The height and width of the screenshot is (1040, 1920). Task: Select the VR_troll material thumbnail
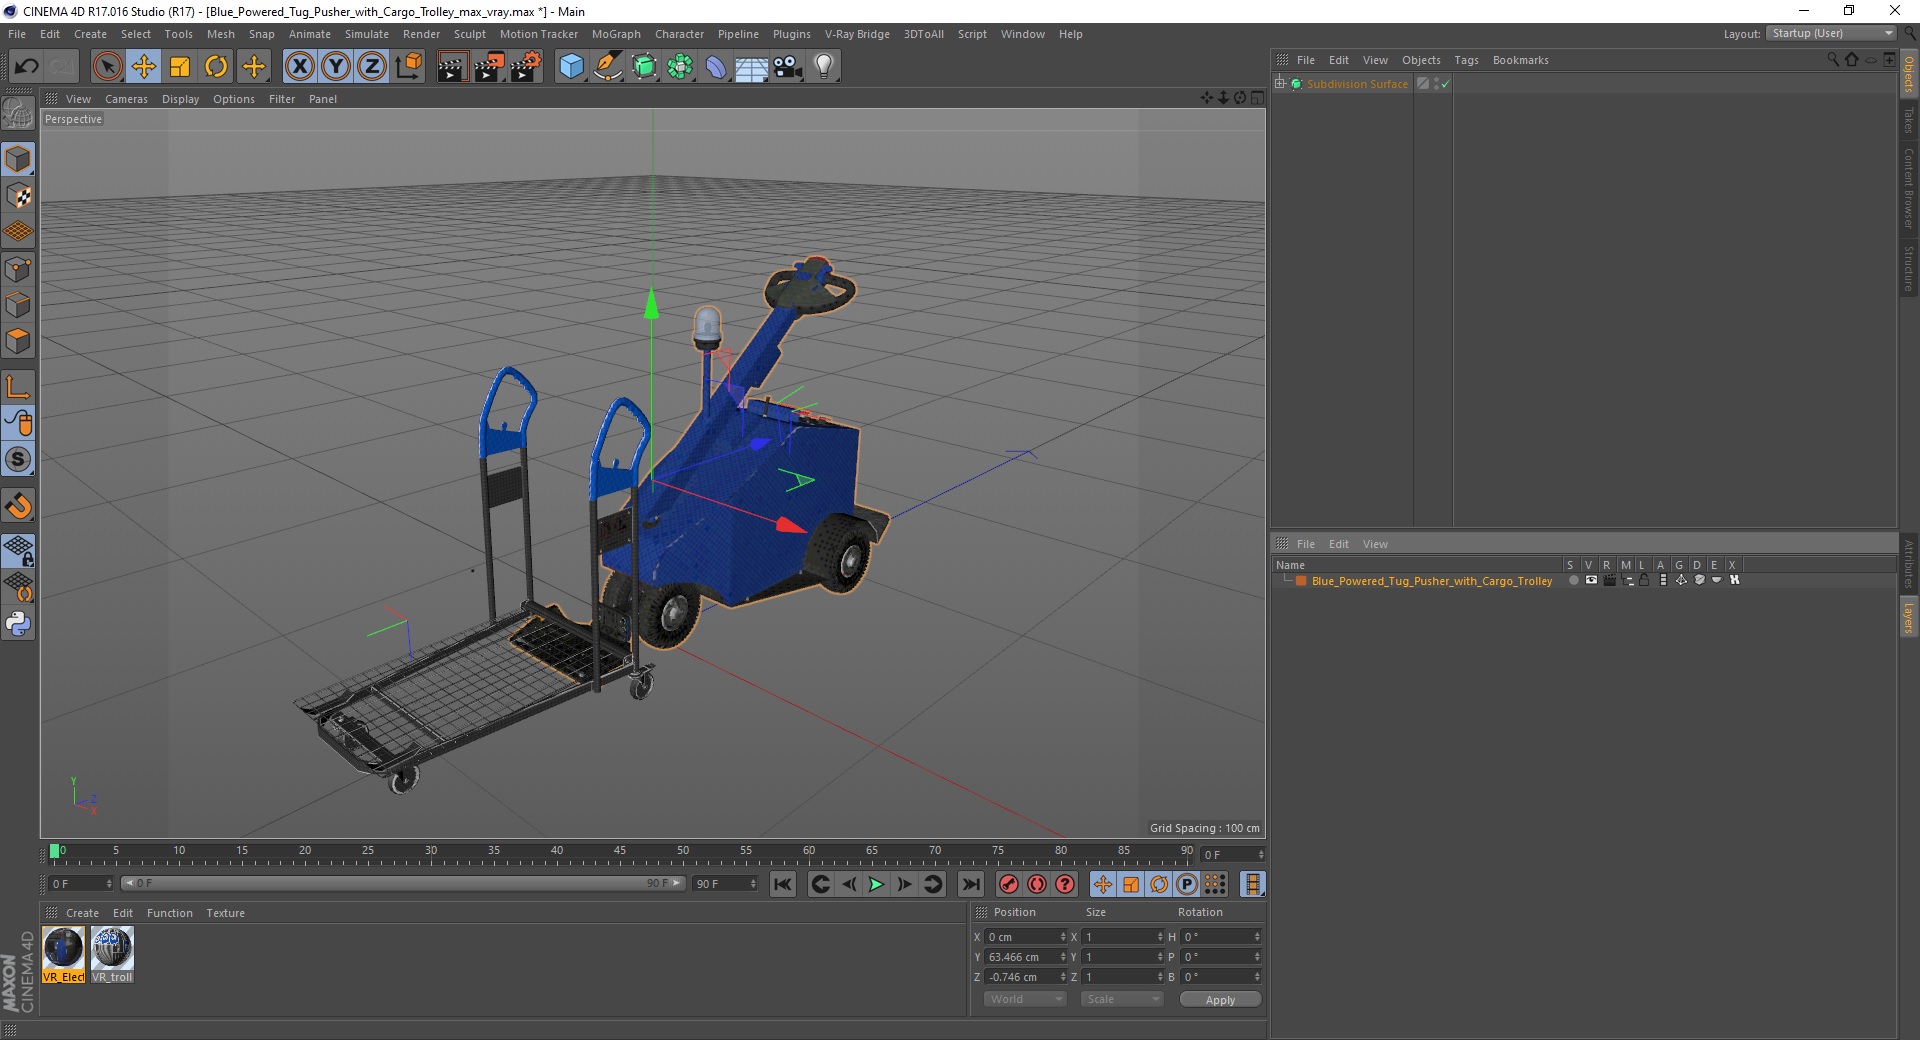pos(112,955)
